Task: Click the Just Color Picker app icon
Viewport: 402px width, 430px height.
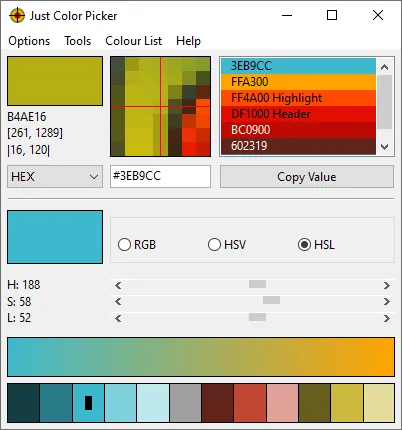Action: tap(17, 15)
